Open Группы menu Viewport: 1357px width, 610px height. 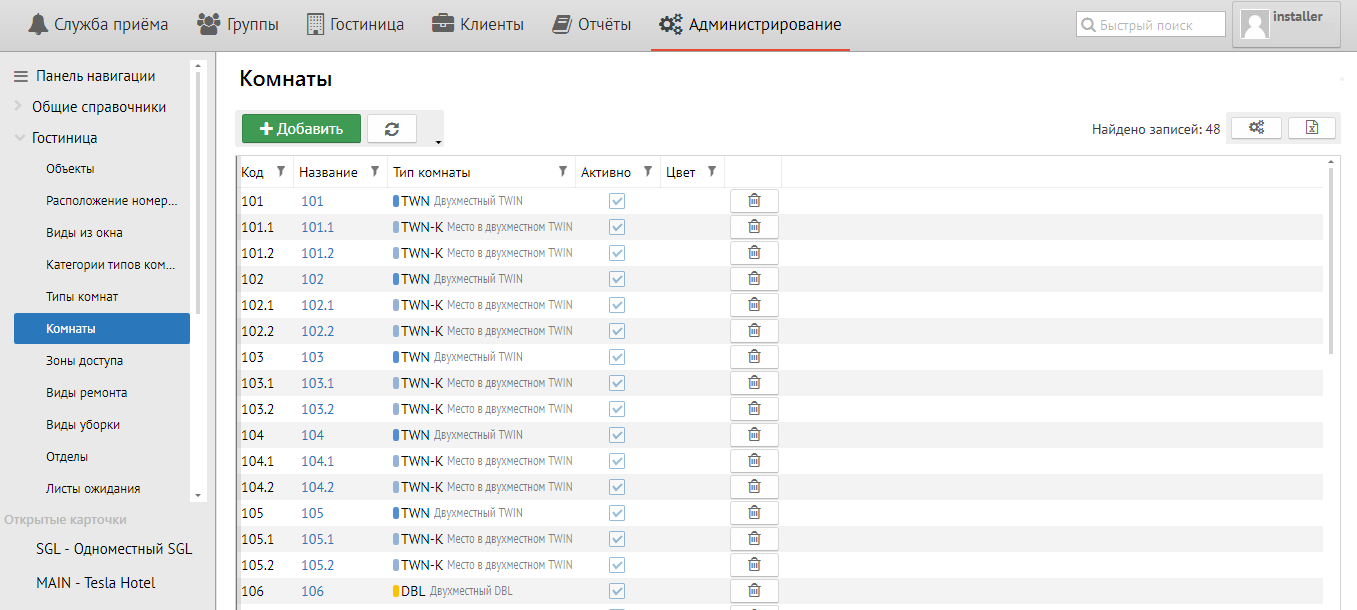coord(238,24)
